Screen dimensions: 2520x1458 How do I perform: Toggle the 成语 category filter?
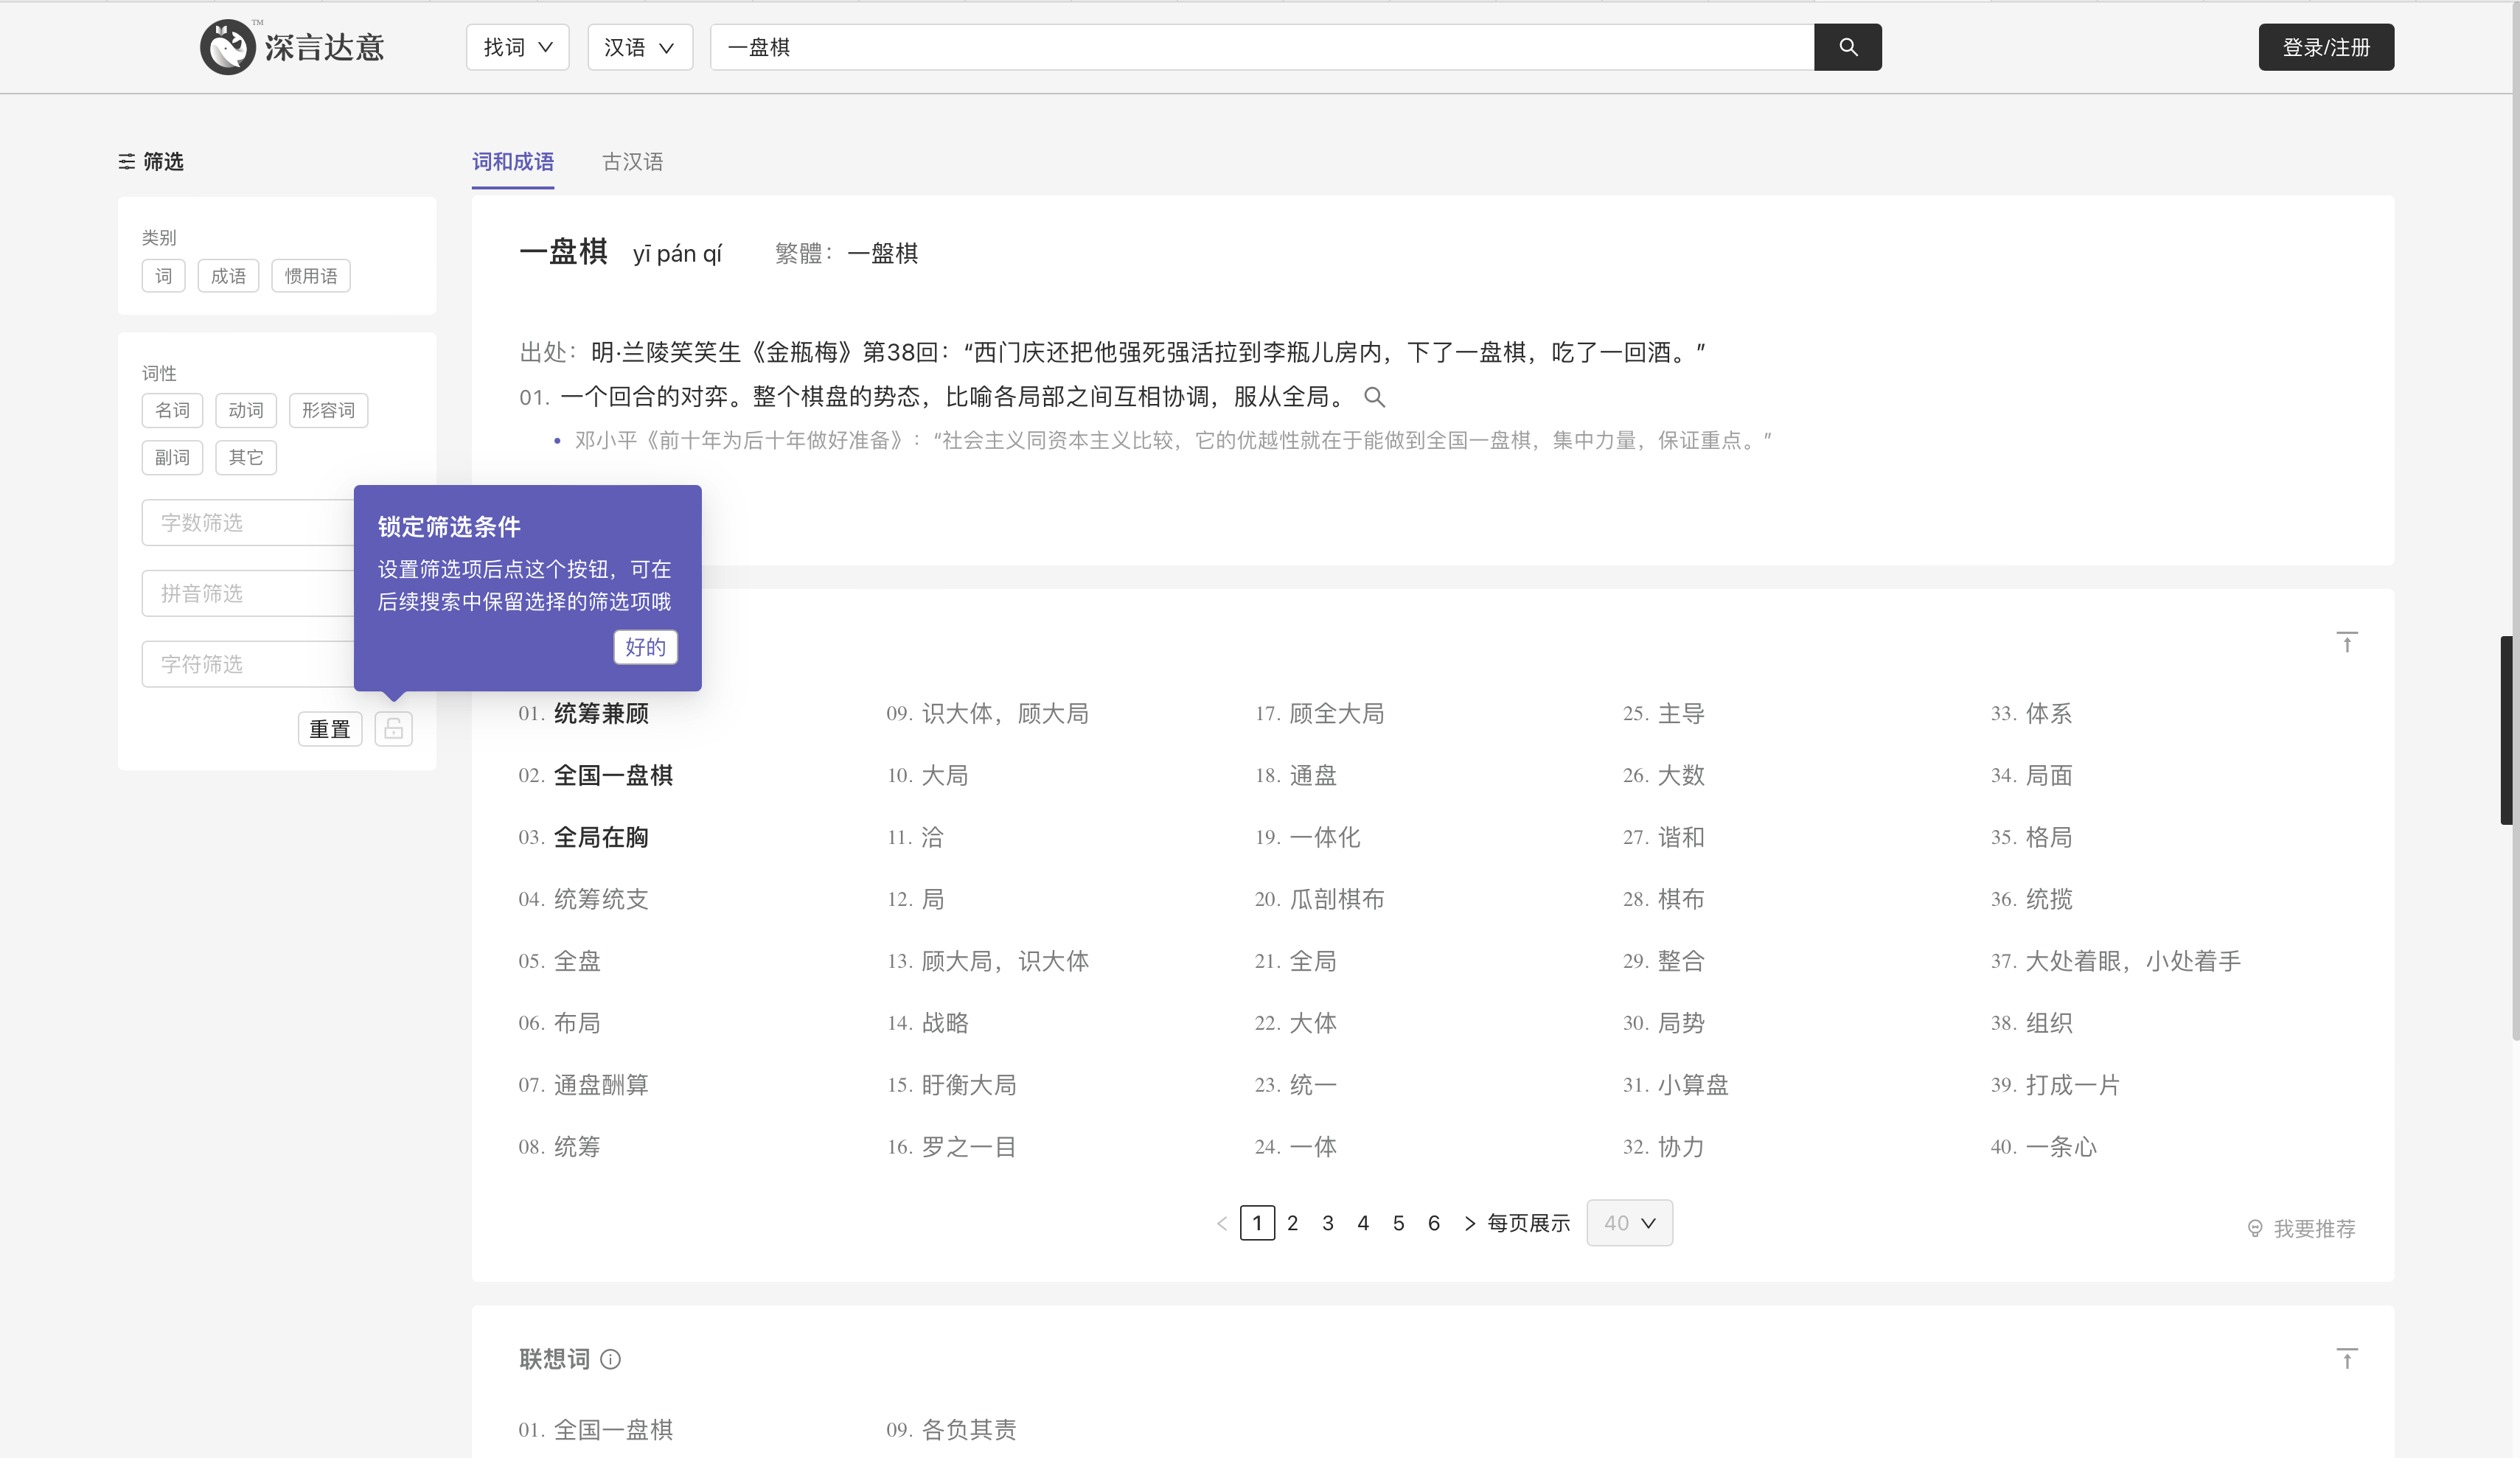click(228, 276)
